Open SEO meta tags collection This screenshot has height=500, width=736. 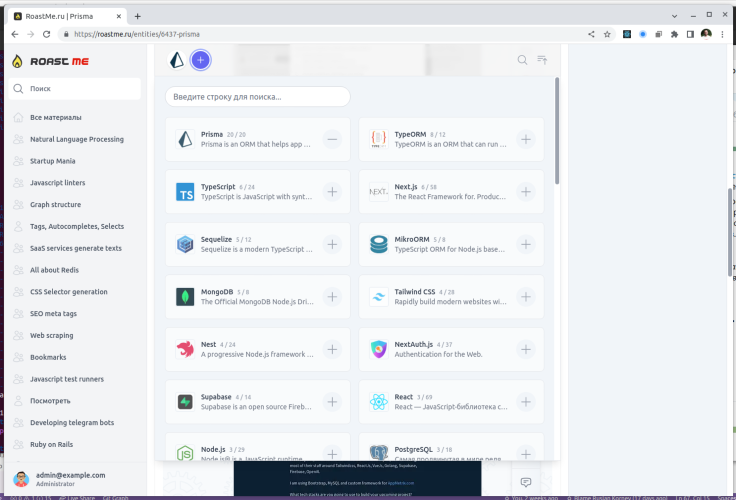coord(54,314)
